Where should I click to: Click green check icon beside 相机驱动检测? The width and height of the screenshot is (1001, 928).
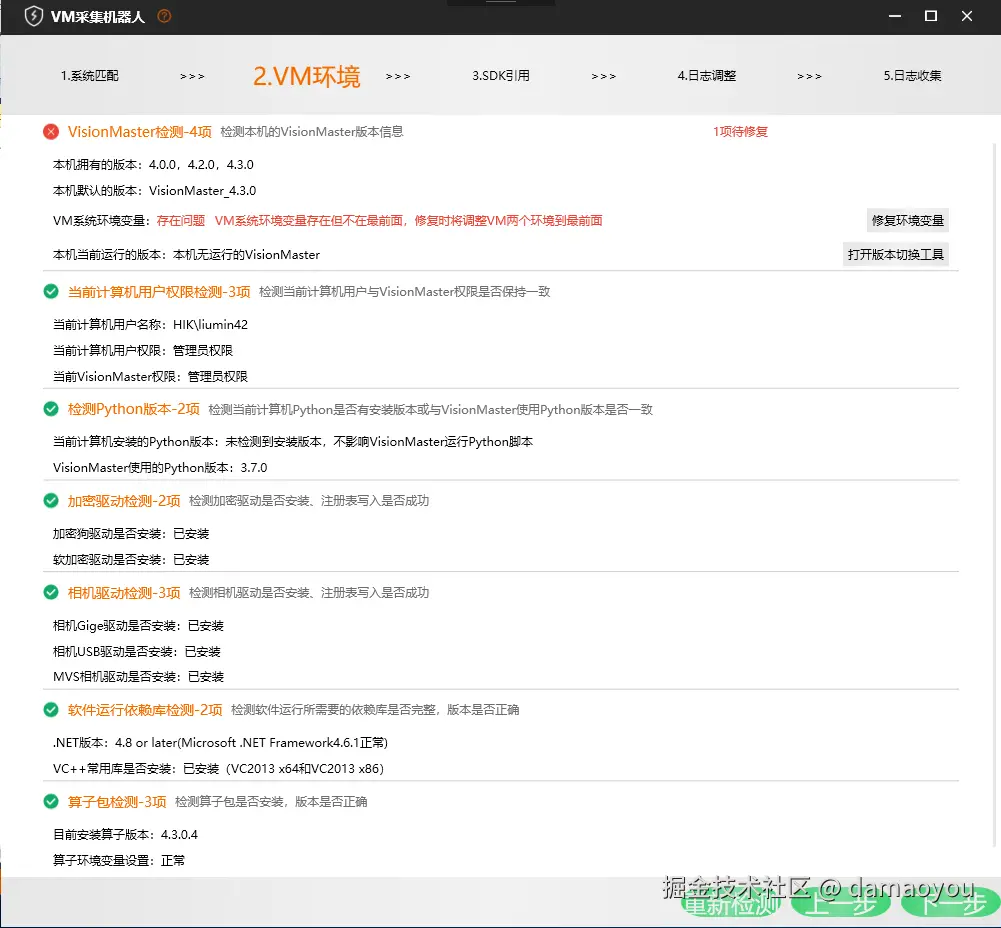click(51, 593)
